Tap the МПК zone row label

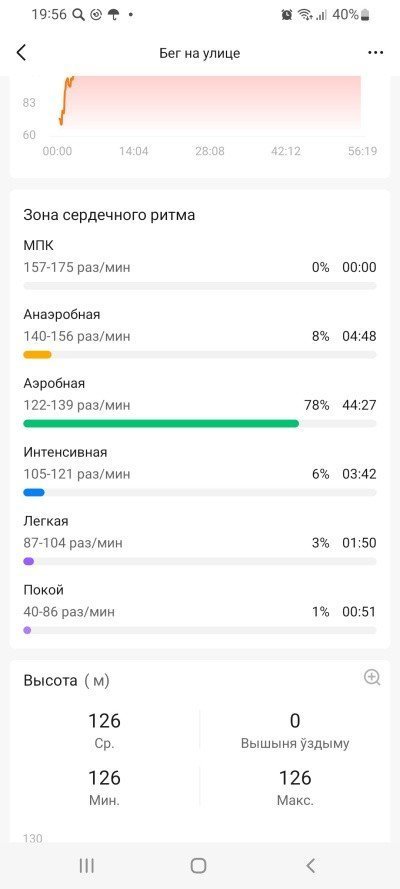pos(38,245)
